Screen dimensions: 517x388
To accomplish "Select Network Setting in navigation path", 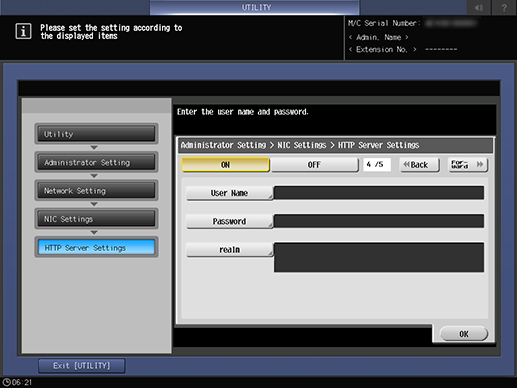I will (x=96, y=191).
